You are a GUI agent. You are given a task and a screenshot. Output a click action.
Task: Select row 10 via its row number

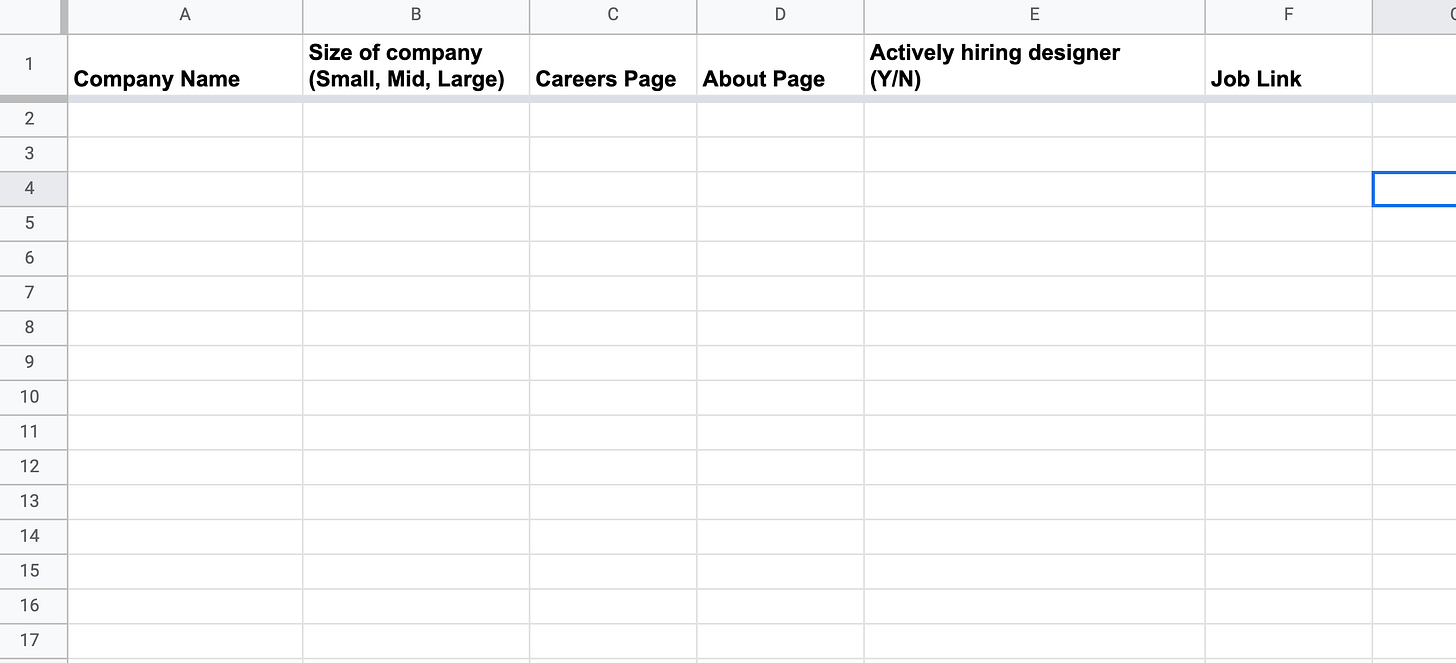click(31, 397)
